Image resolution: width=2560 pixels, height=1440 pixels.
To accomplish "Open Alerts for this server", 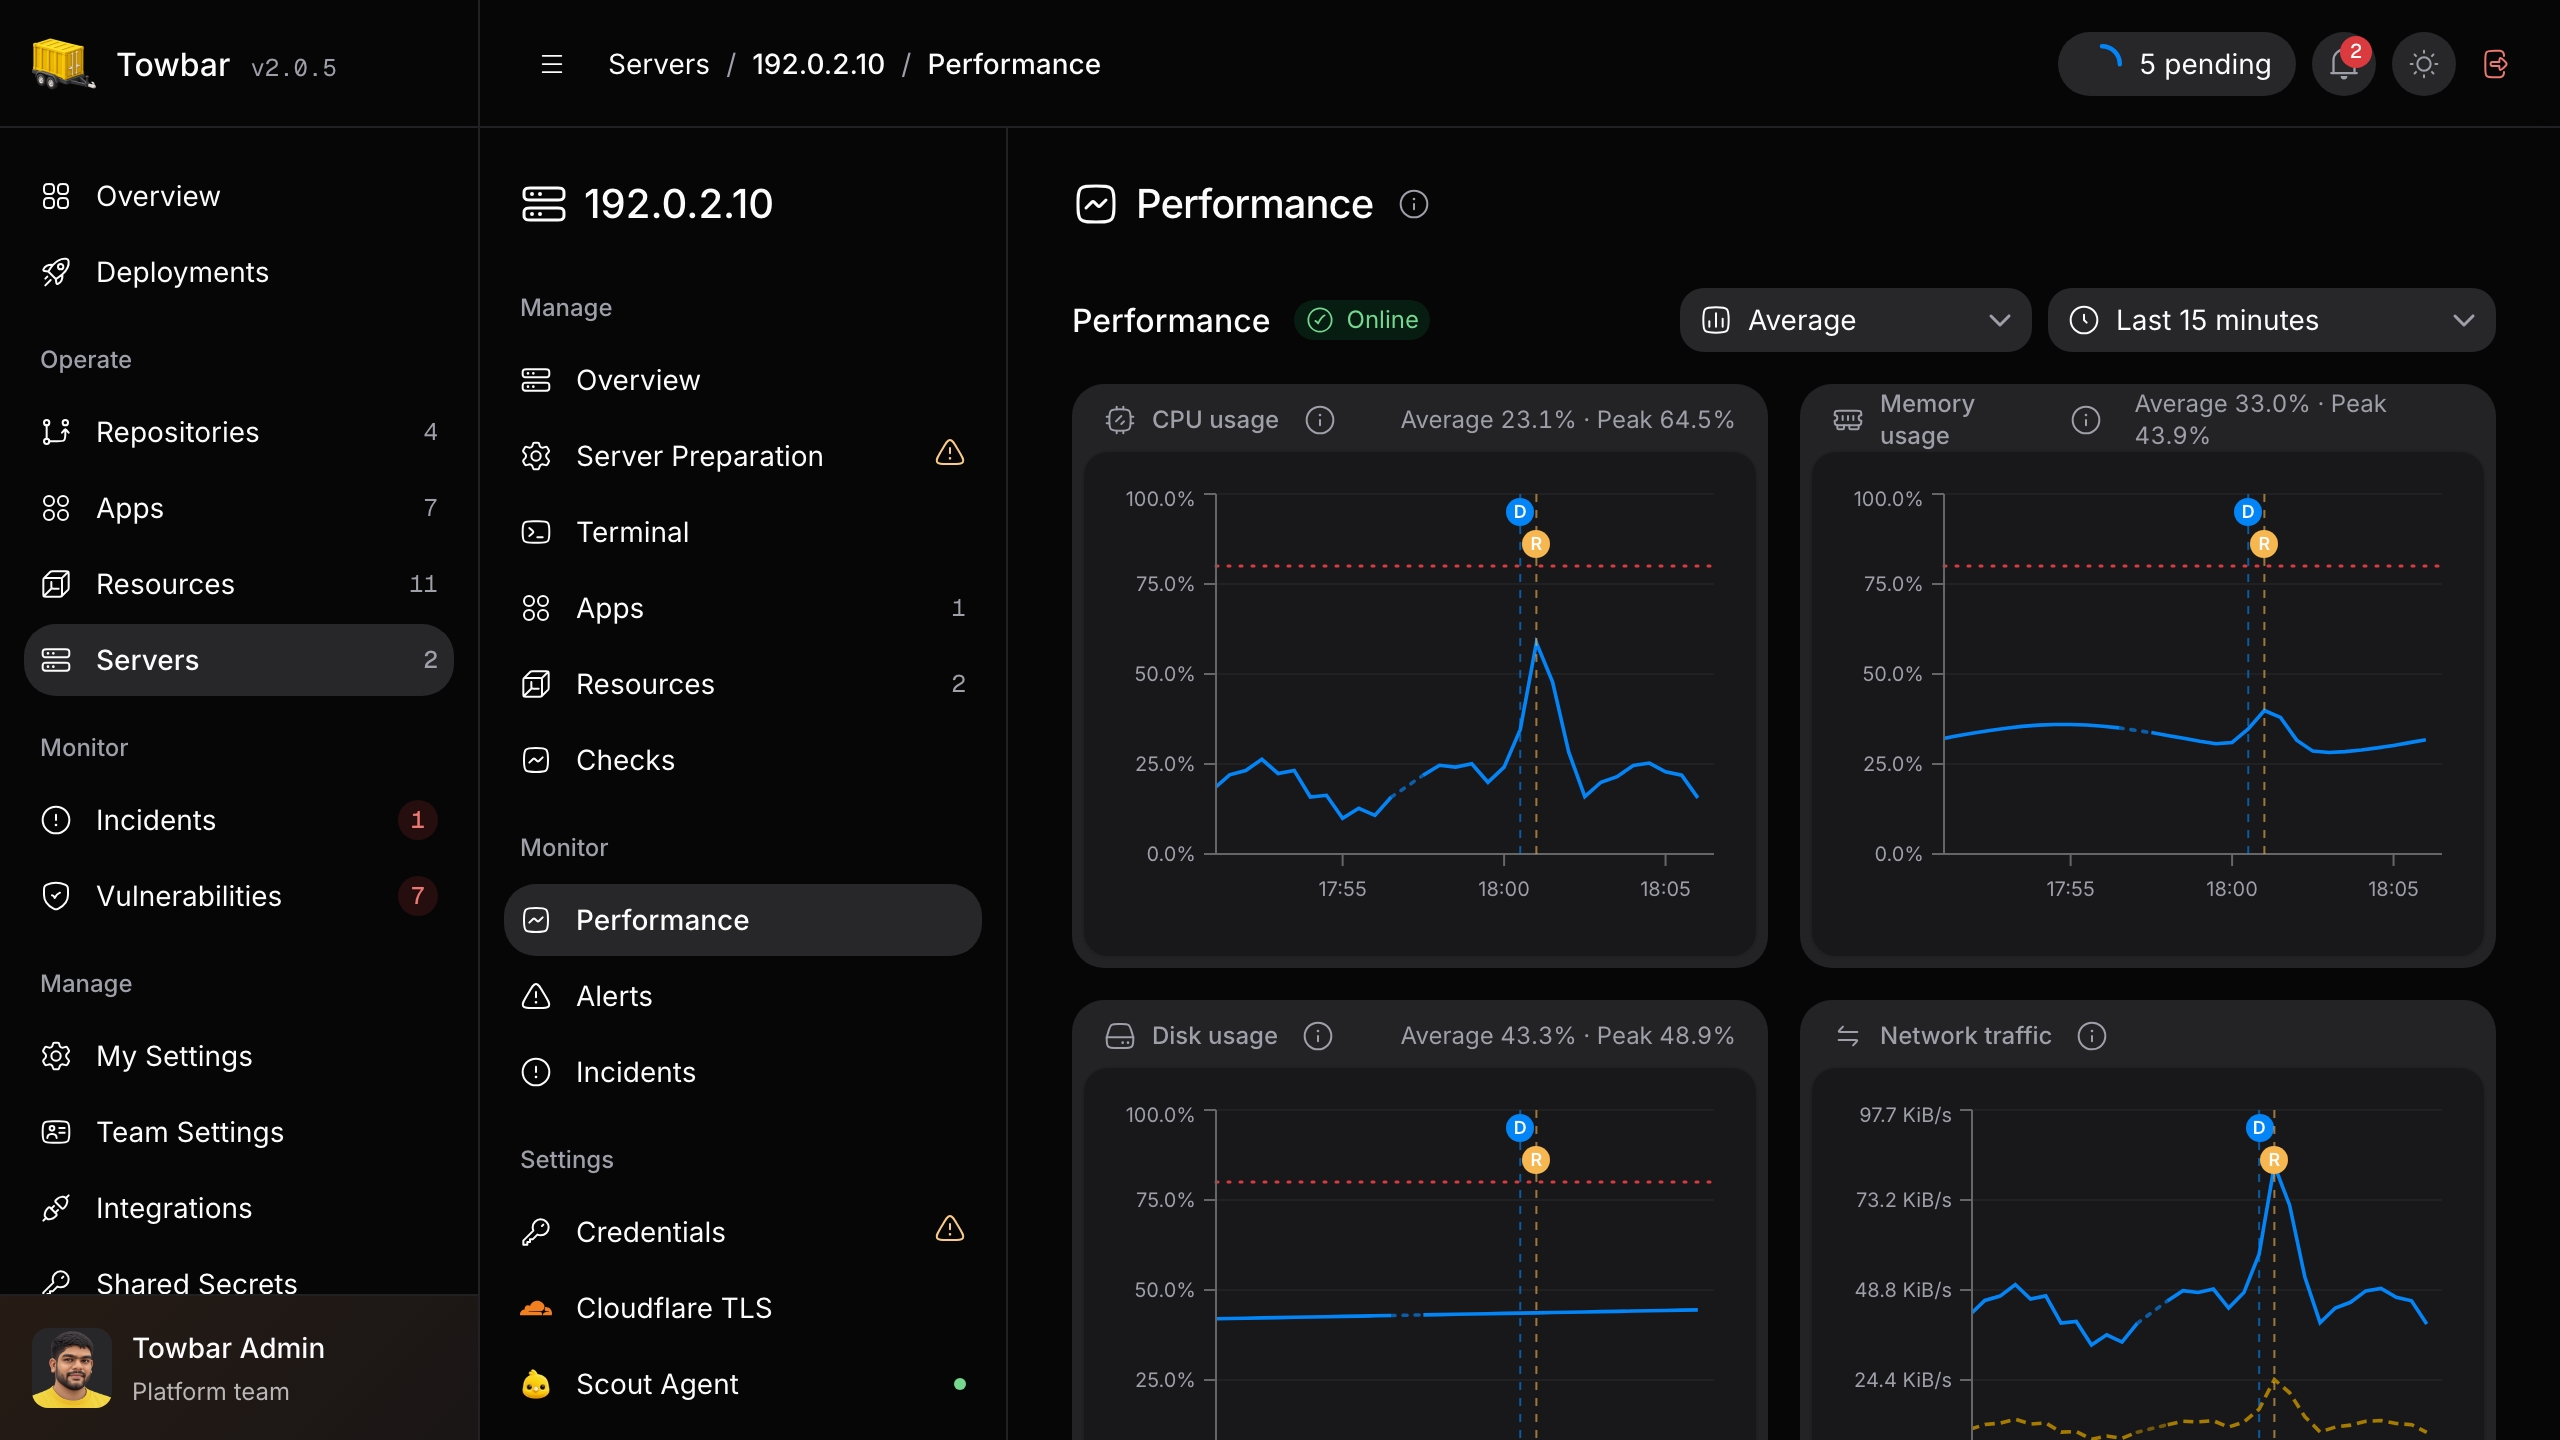I will point(743,996).
